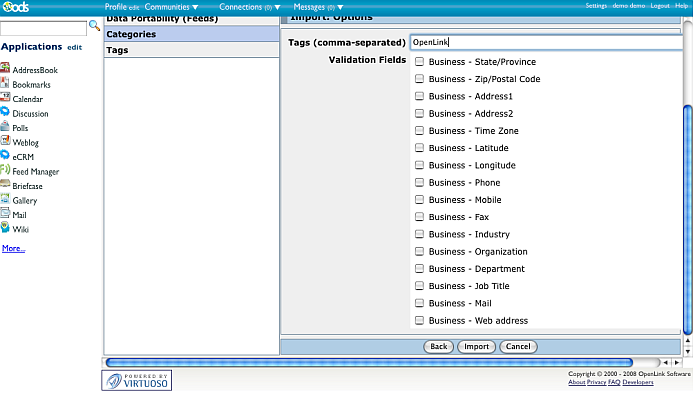Launch the Calendar icon in sidebar
The image size is (700, 405).
(x=6, y=99)
